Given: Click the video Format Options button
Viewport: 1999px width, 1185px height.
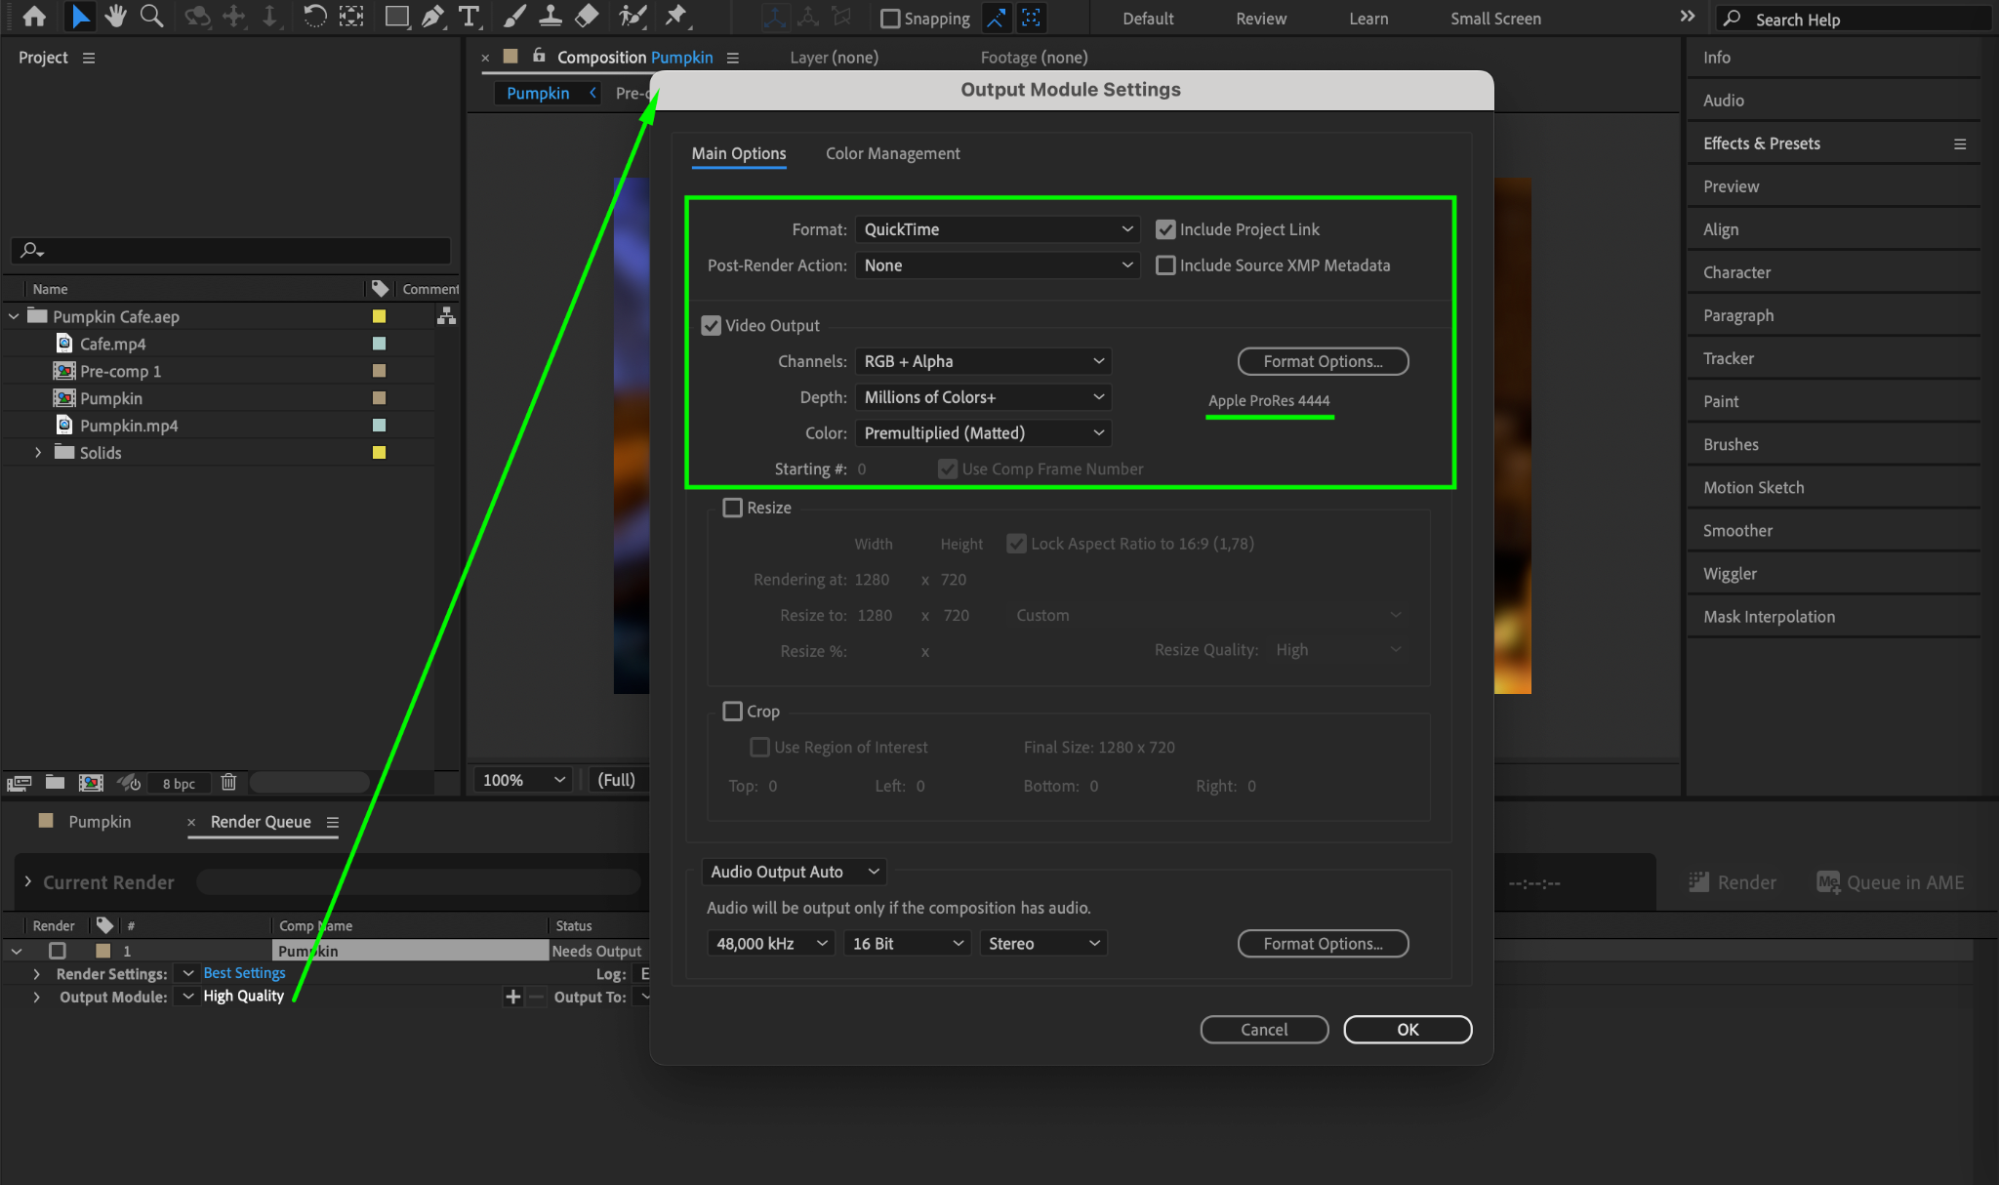Looking at the screenshot, I should click(x=1322, y=362).
